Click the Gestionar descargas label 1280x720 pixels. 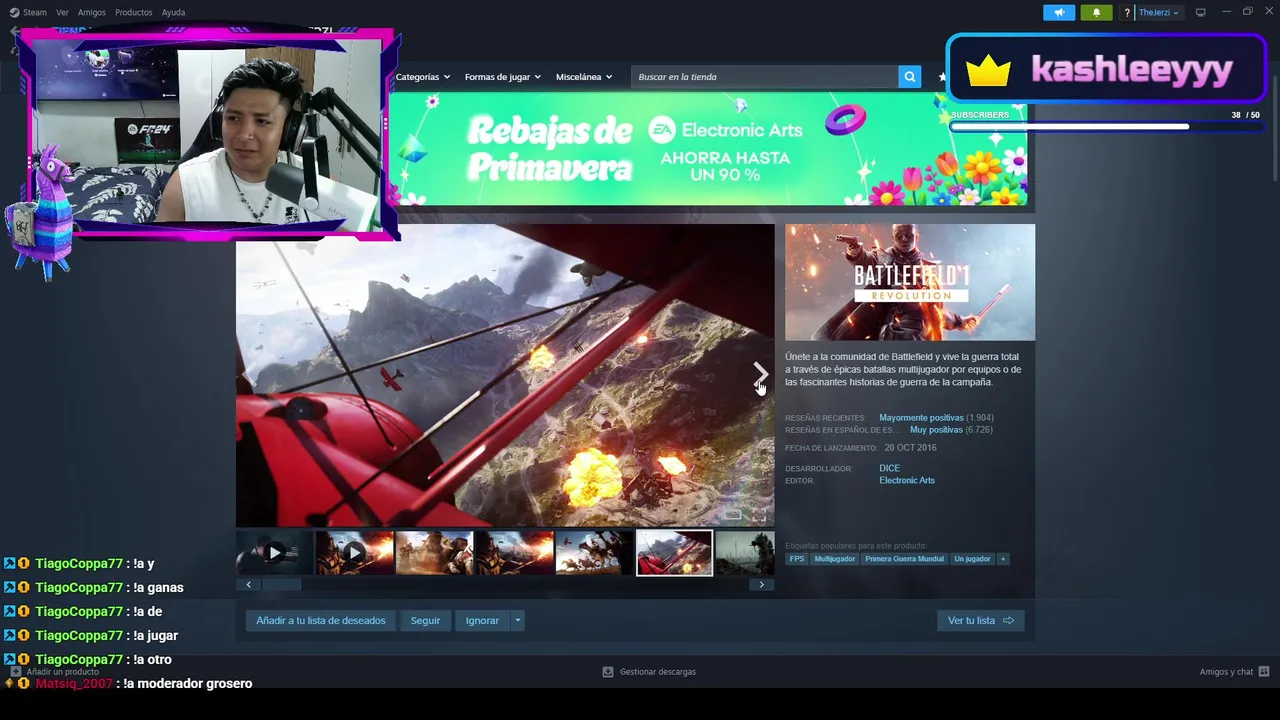point(657,672)
